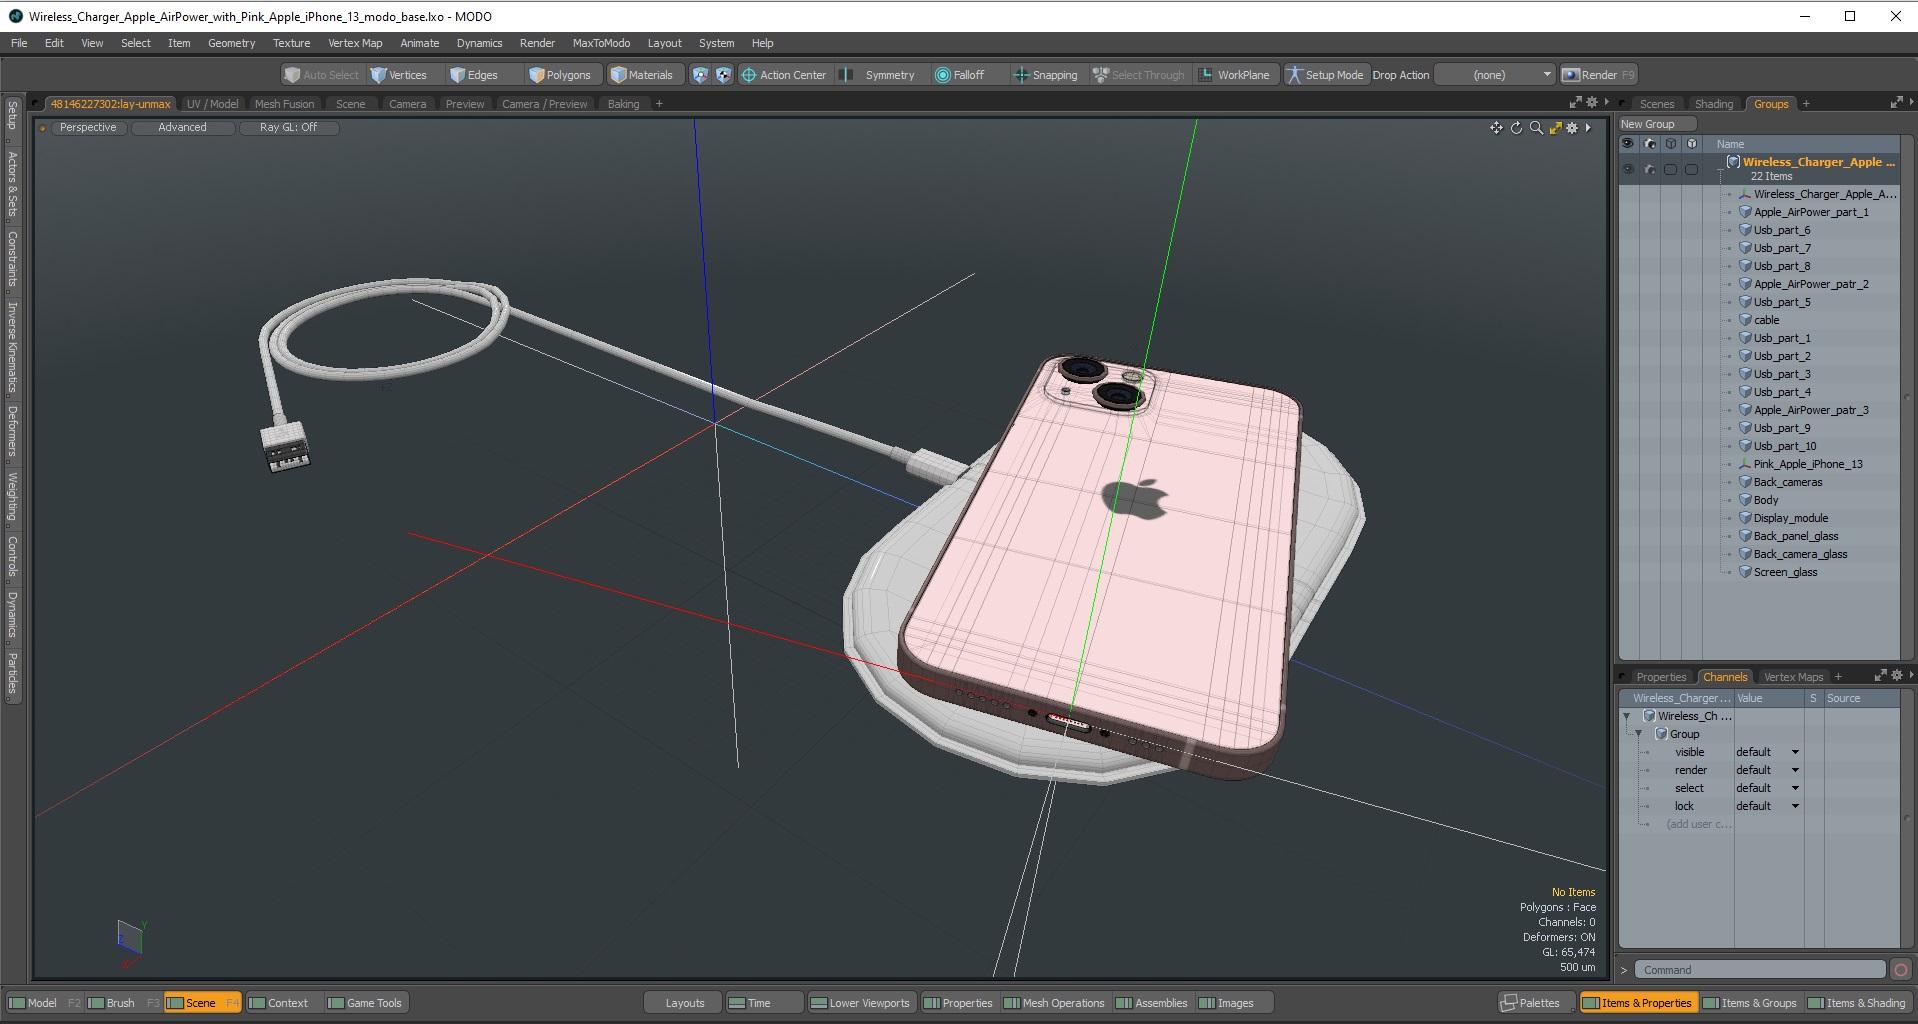The width and height of the screenshot is (1918, 1024).
Task: Open the MaxToModo menu
Action: pos(601,43)
